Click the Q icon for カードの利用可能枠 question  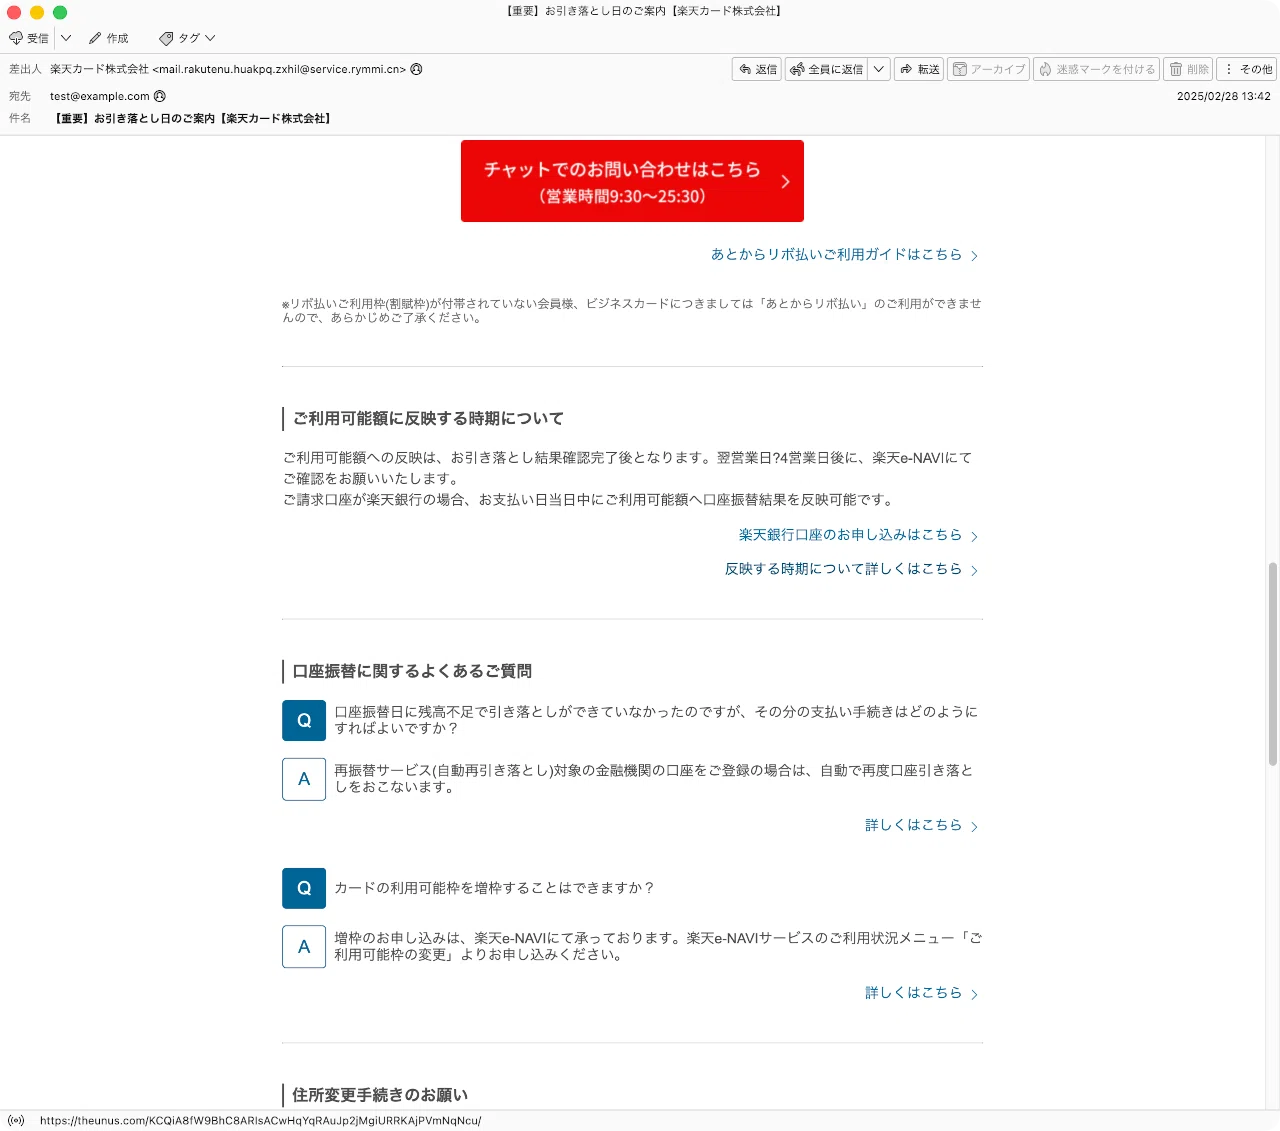point(304,888)
